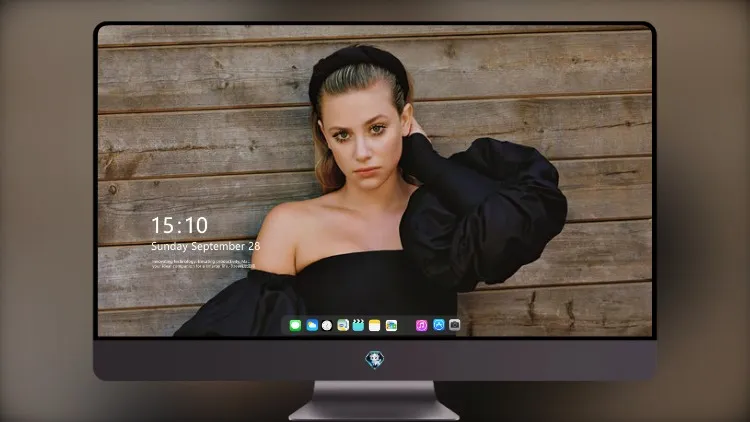Click the logo on monitor chin

375,360
